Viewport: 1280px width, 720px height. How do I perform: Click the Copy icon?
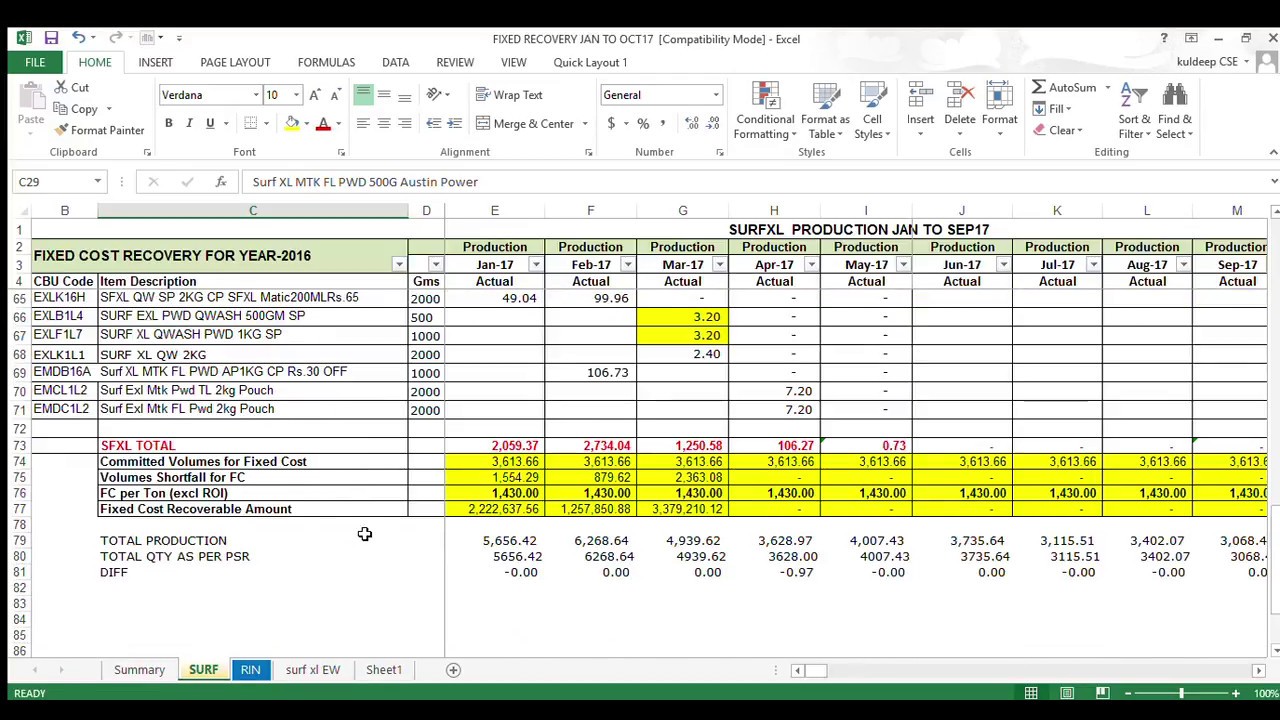click(x=60, y=109)
